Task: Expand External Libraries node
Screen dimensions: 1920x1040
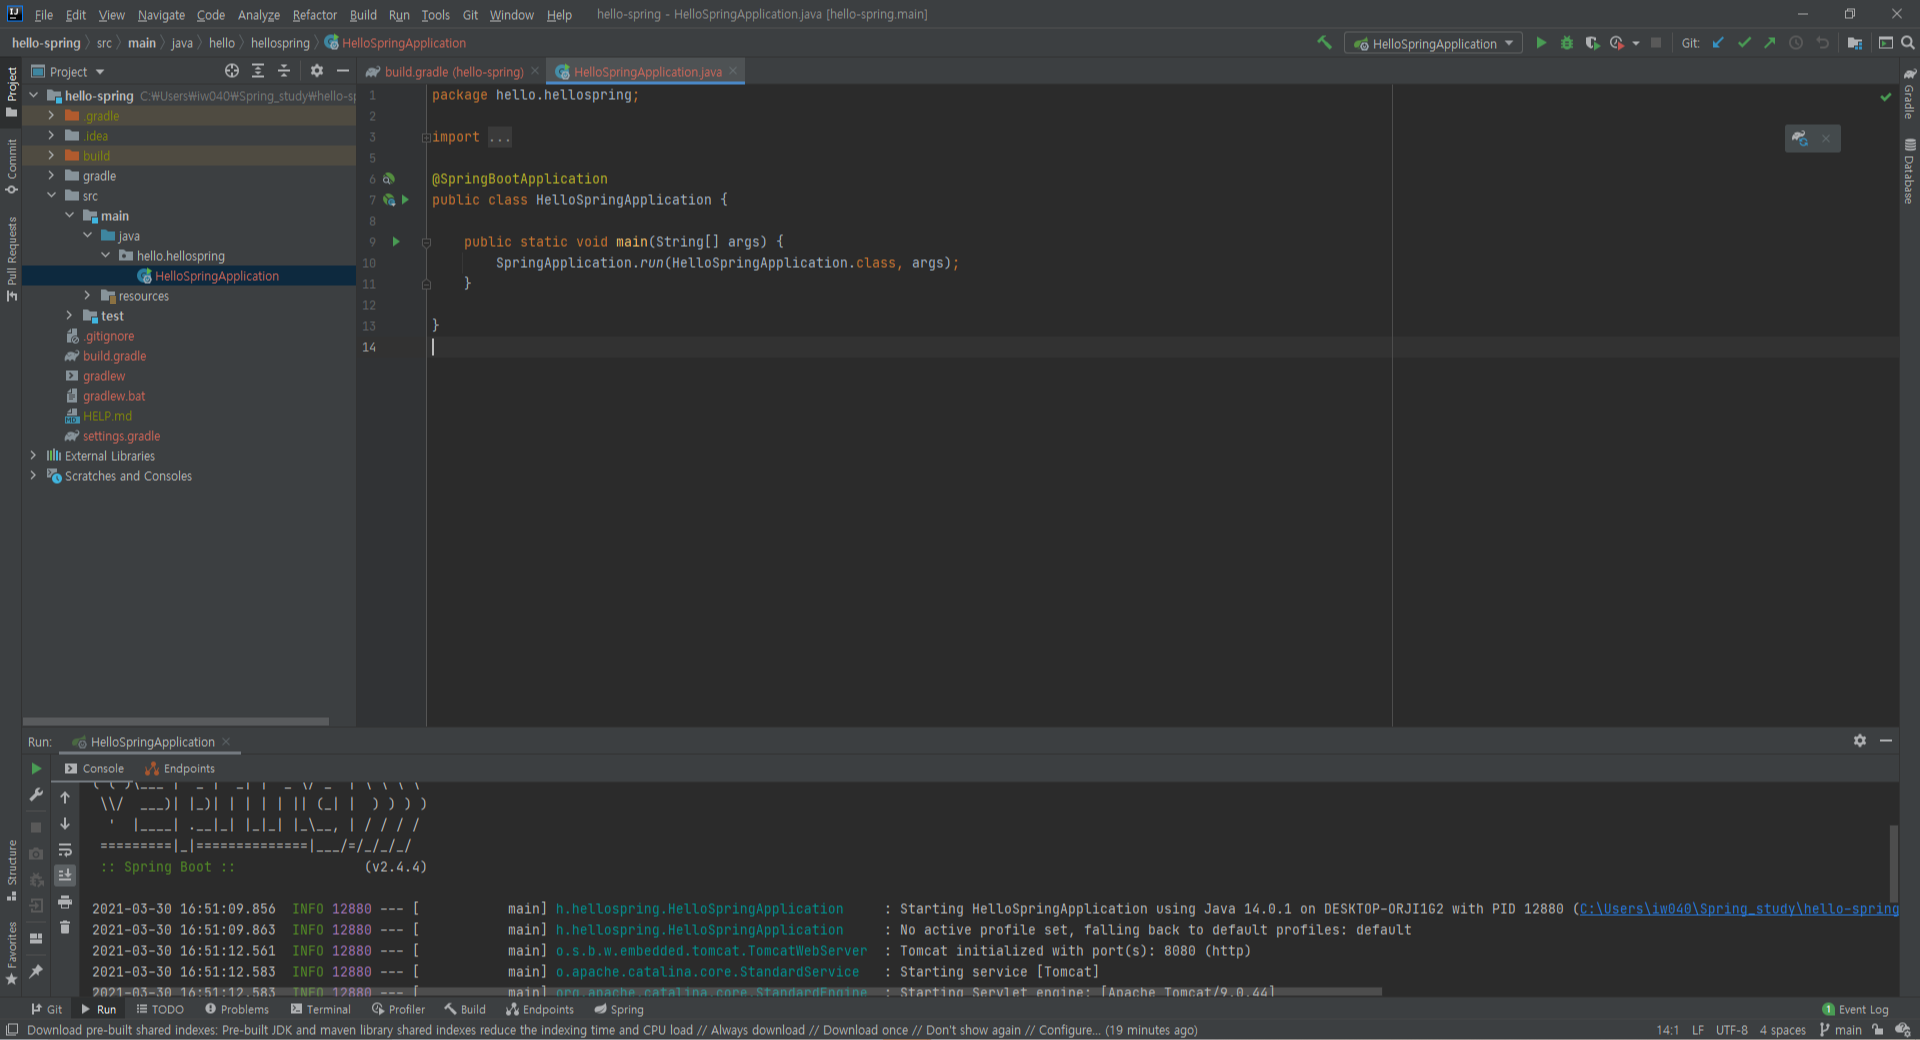Action: [x=33, y=456]
